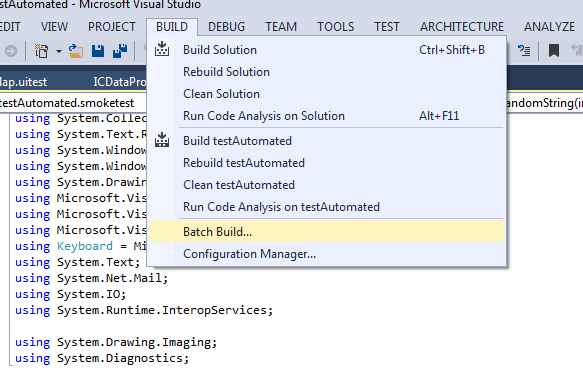Screen dimensions: 583x368
Task: Open the ARCHITECTURE menu
Action: pyautogui.click(x=462, y=27)
